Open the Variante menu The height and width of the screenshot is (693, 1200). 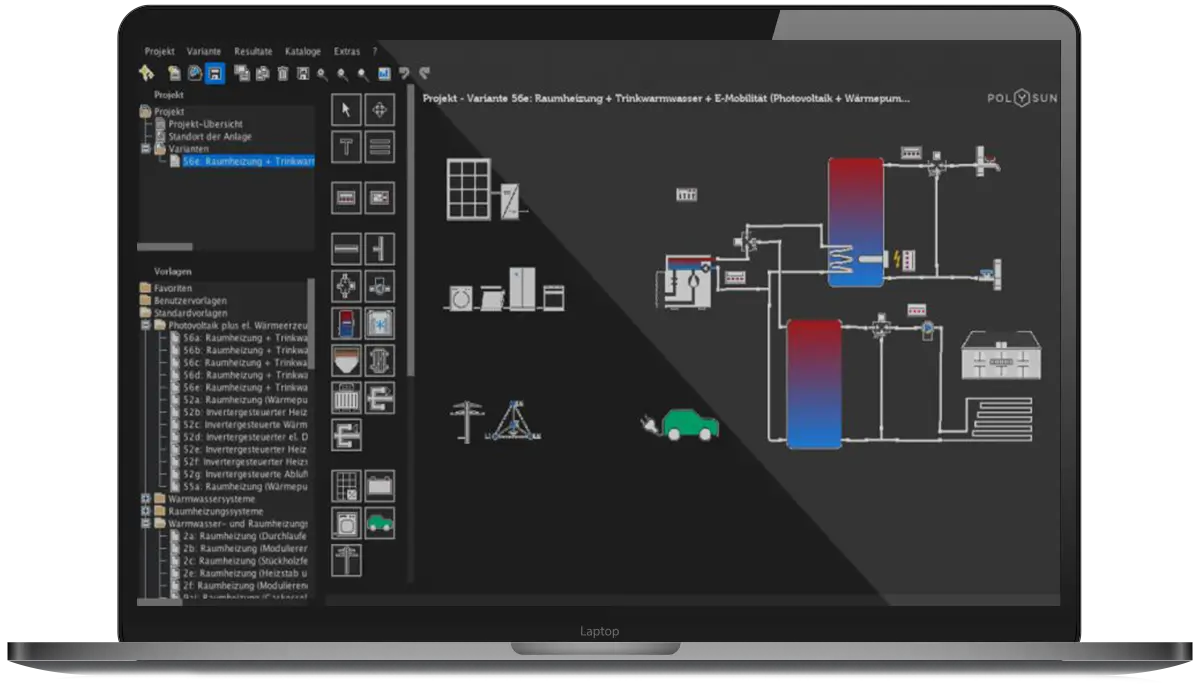click(204, 51)
